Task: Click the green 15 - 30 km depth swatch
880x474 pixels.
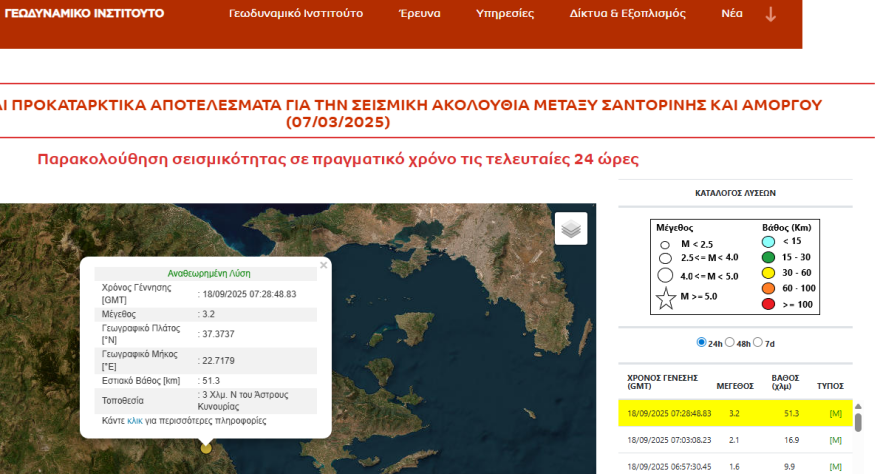Action: 768,257
